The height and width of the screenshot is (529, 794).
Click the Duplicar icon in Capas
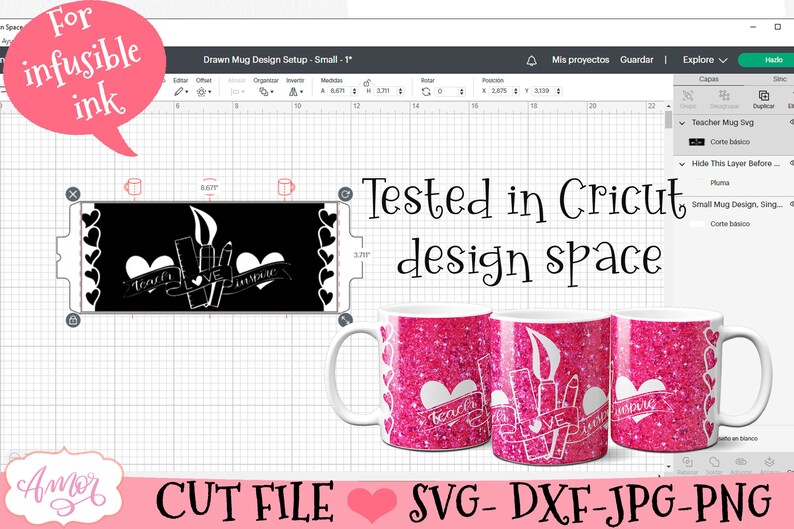[764, 95]
